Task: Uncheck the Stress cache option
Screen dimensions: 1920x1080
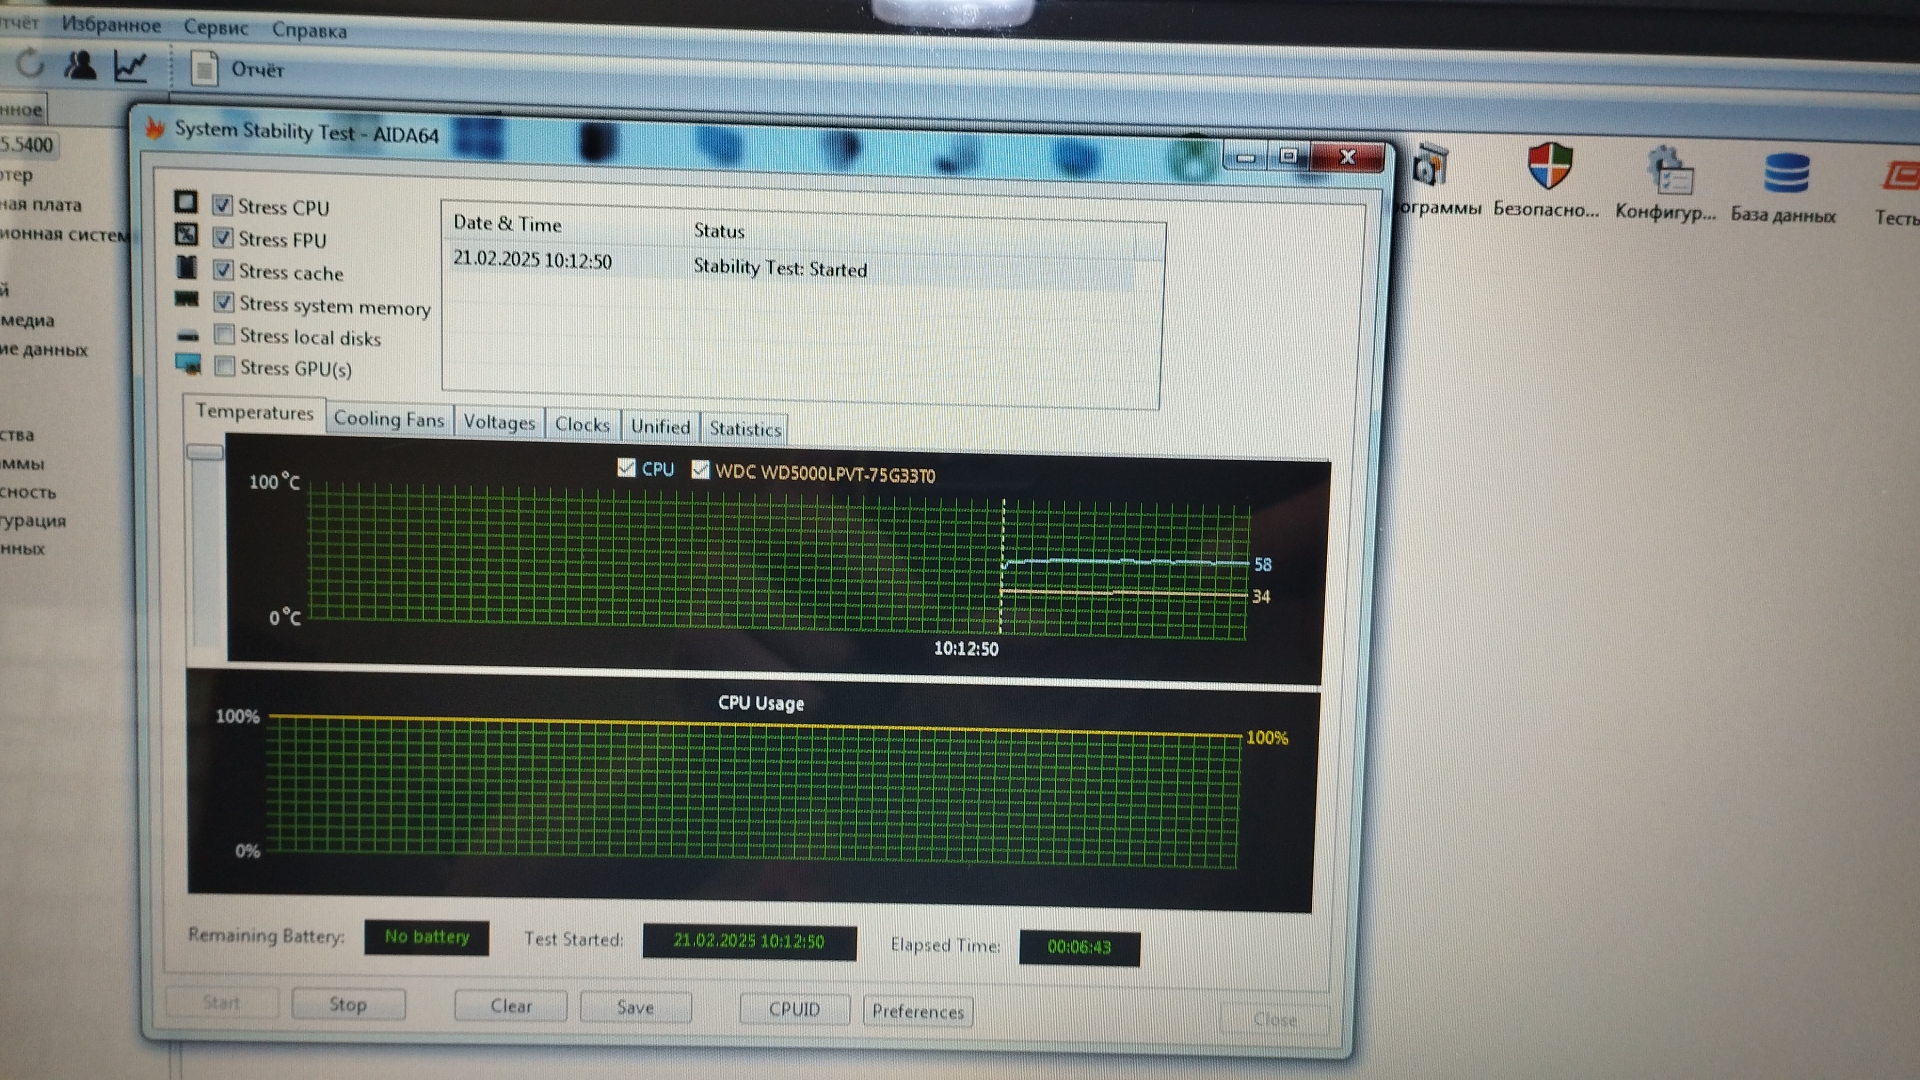Action: (x=222, y=270)
